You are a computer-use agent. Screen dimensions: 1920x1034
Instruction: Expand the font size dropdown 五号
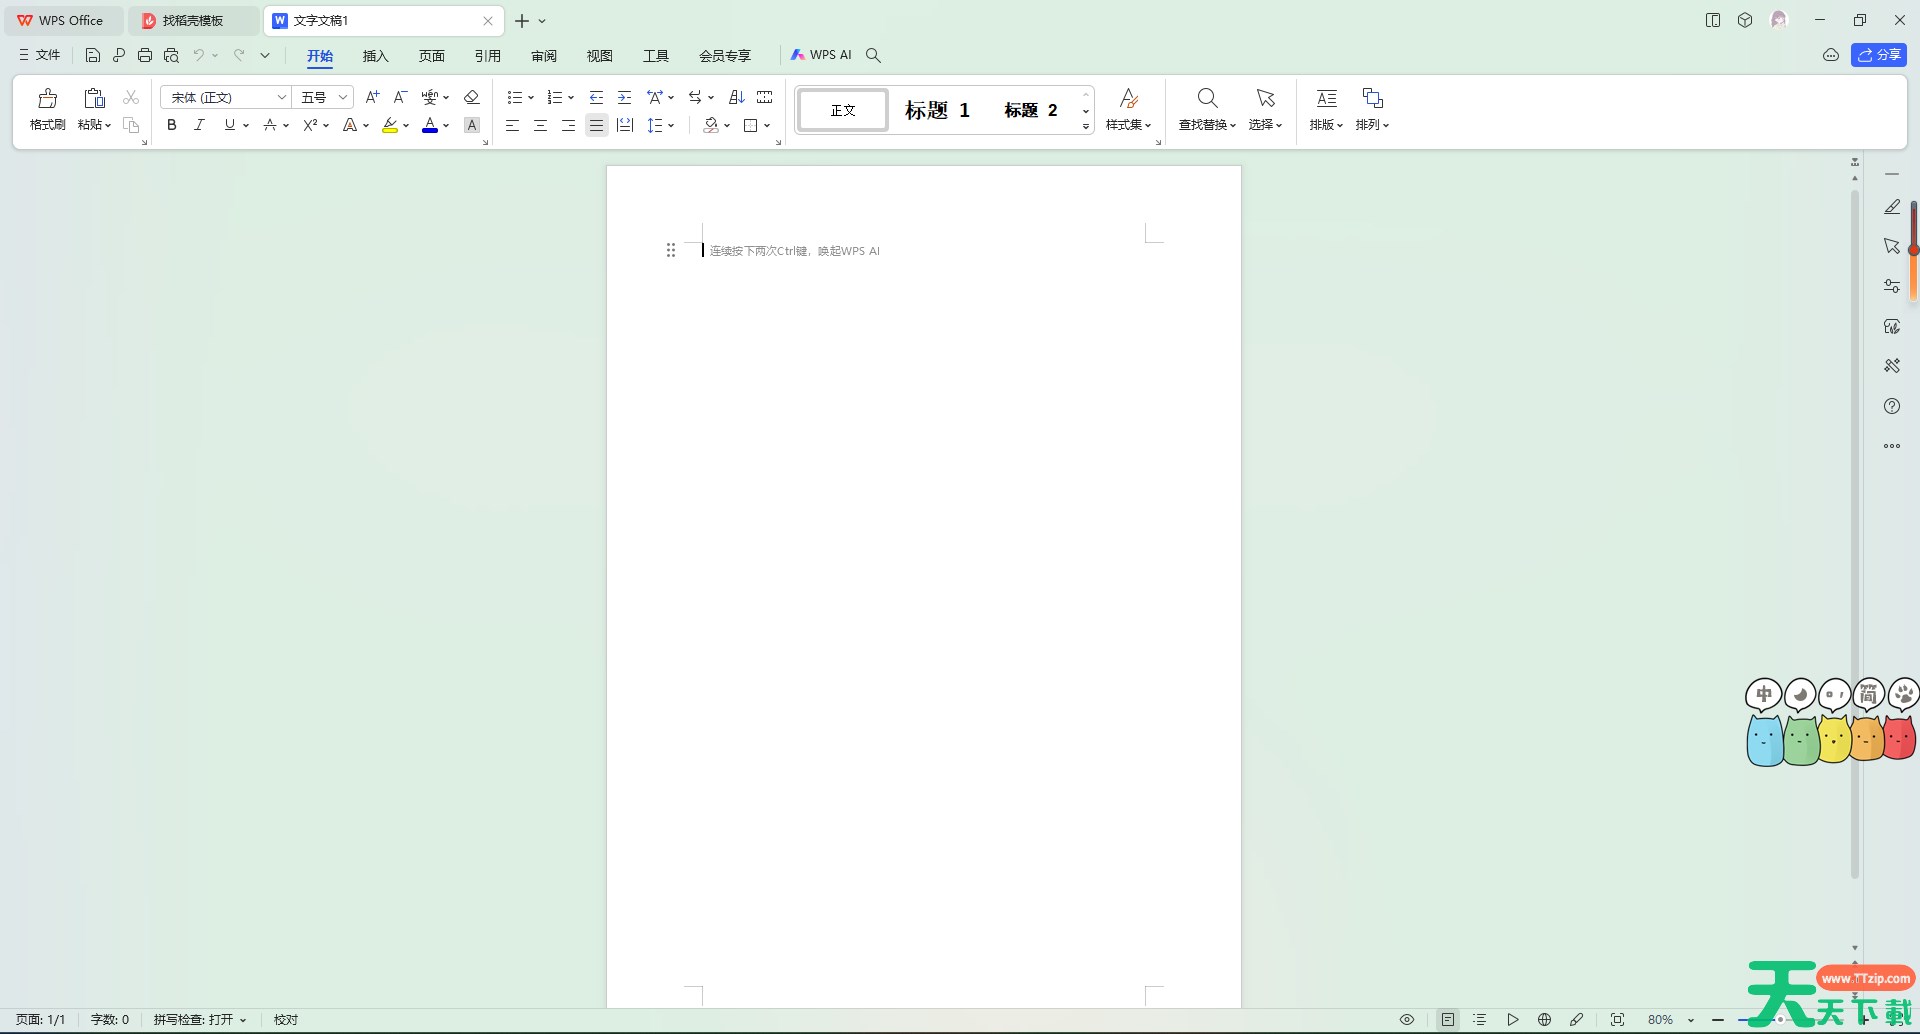342,97
